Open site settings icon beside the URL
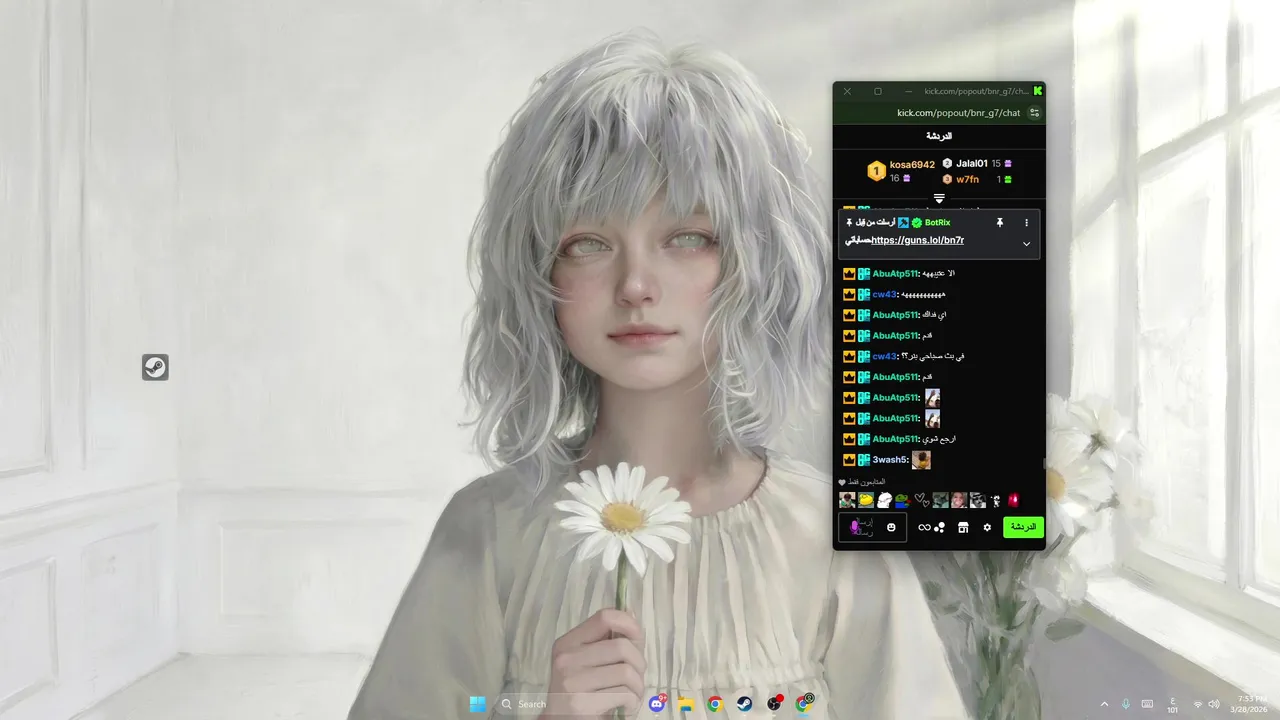The height and width of the screenshot is (720, 1280). click(x=1035, y=113)
